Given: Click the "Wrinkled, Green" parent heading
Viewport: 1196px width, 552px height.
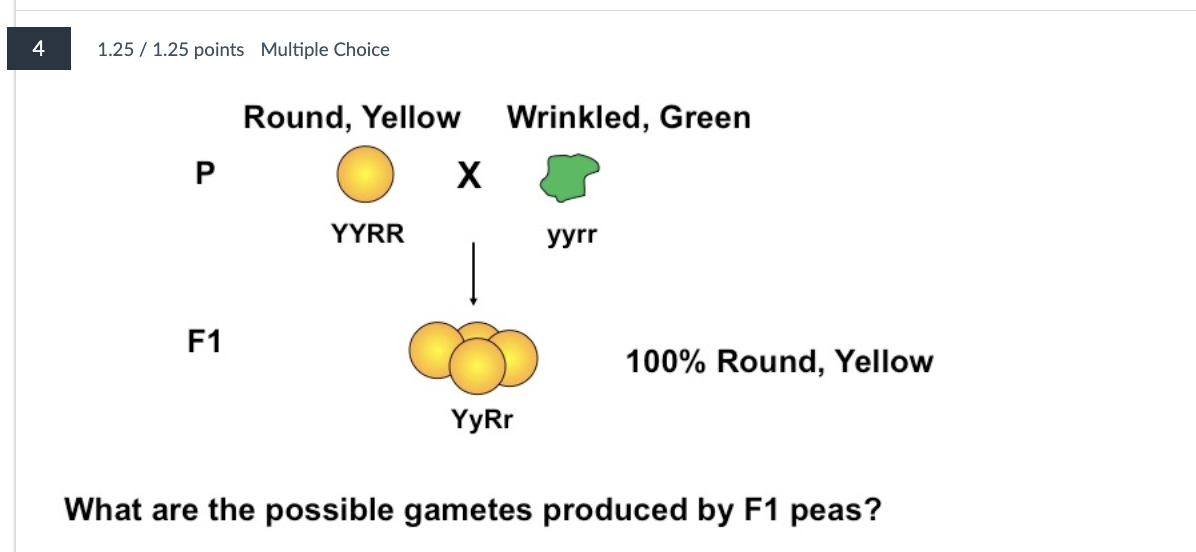Looking at the screenshot, I should click(628, 118).
